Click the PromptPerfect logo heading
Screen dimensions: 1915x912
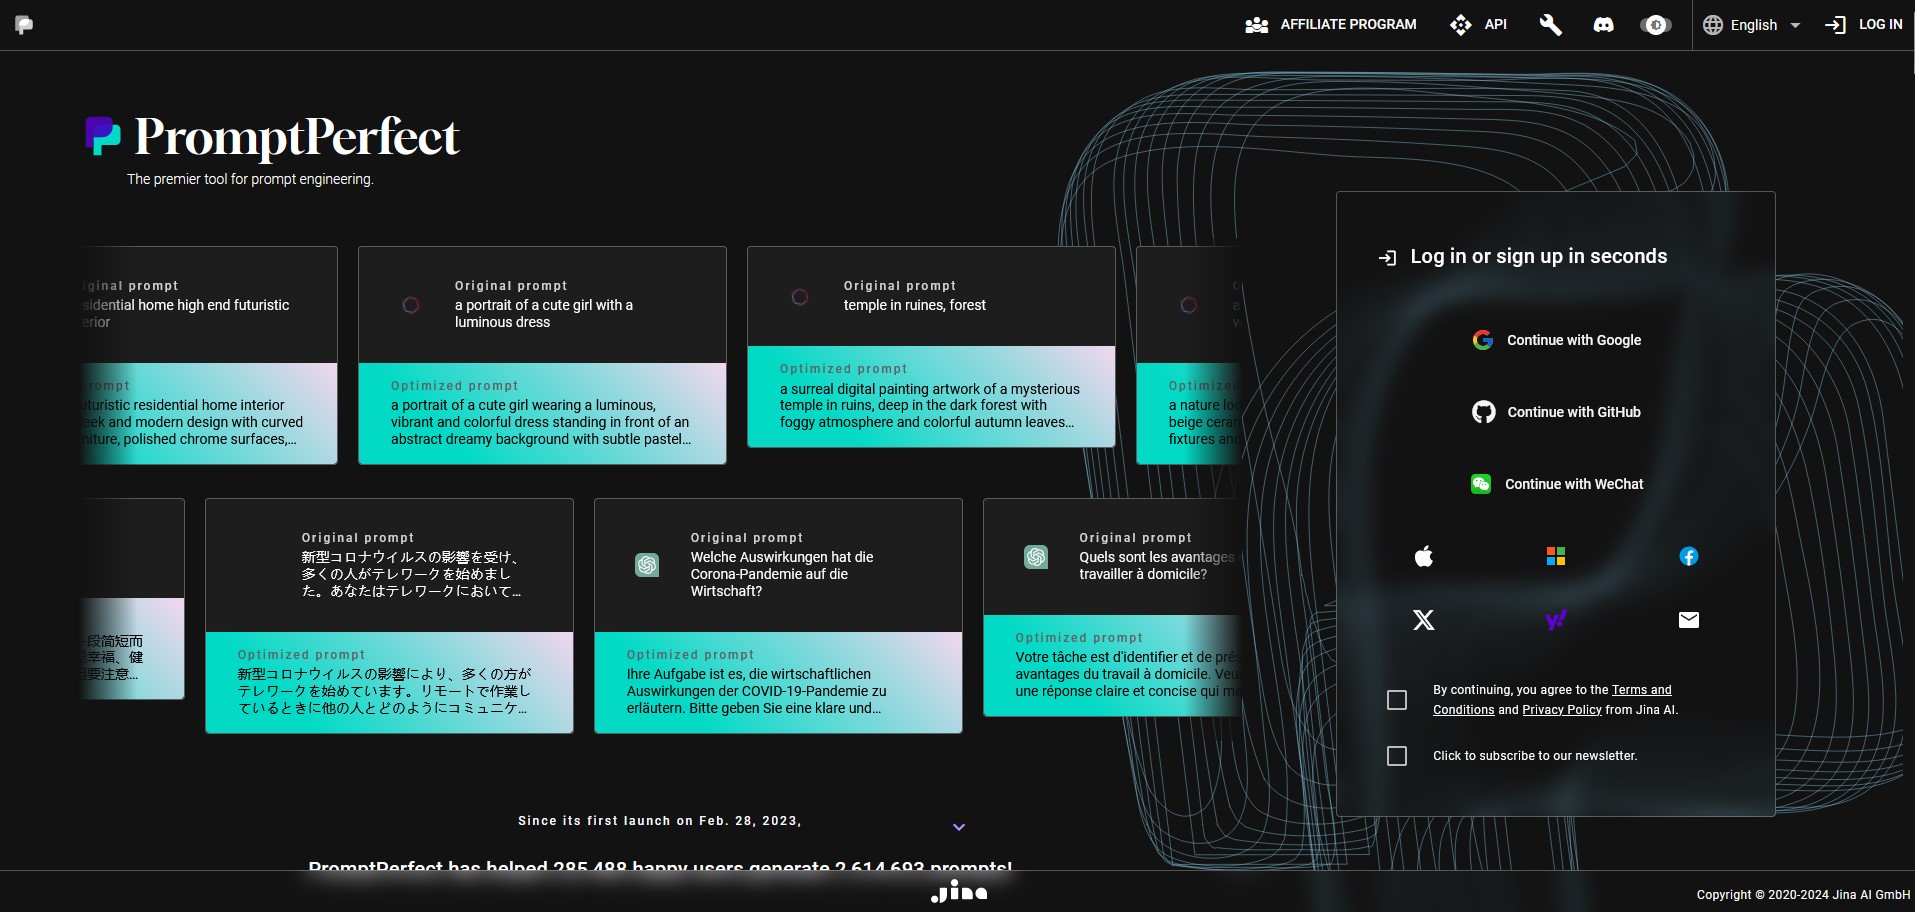coord(272,137)
